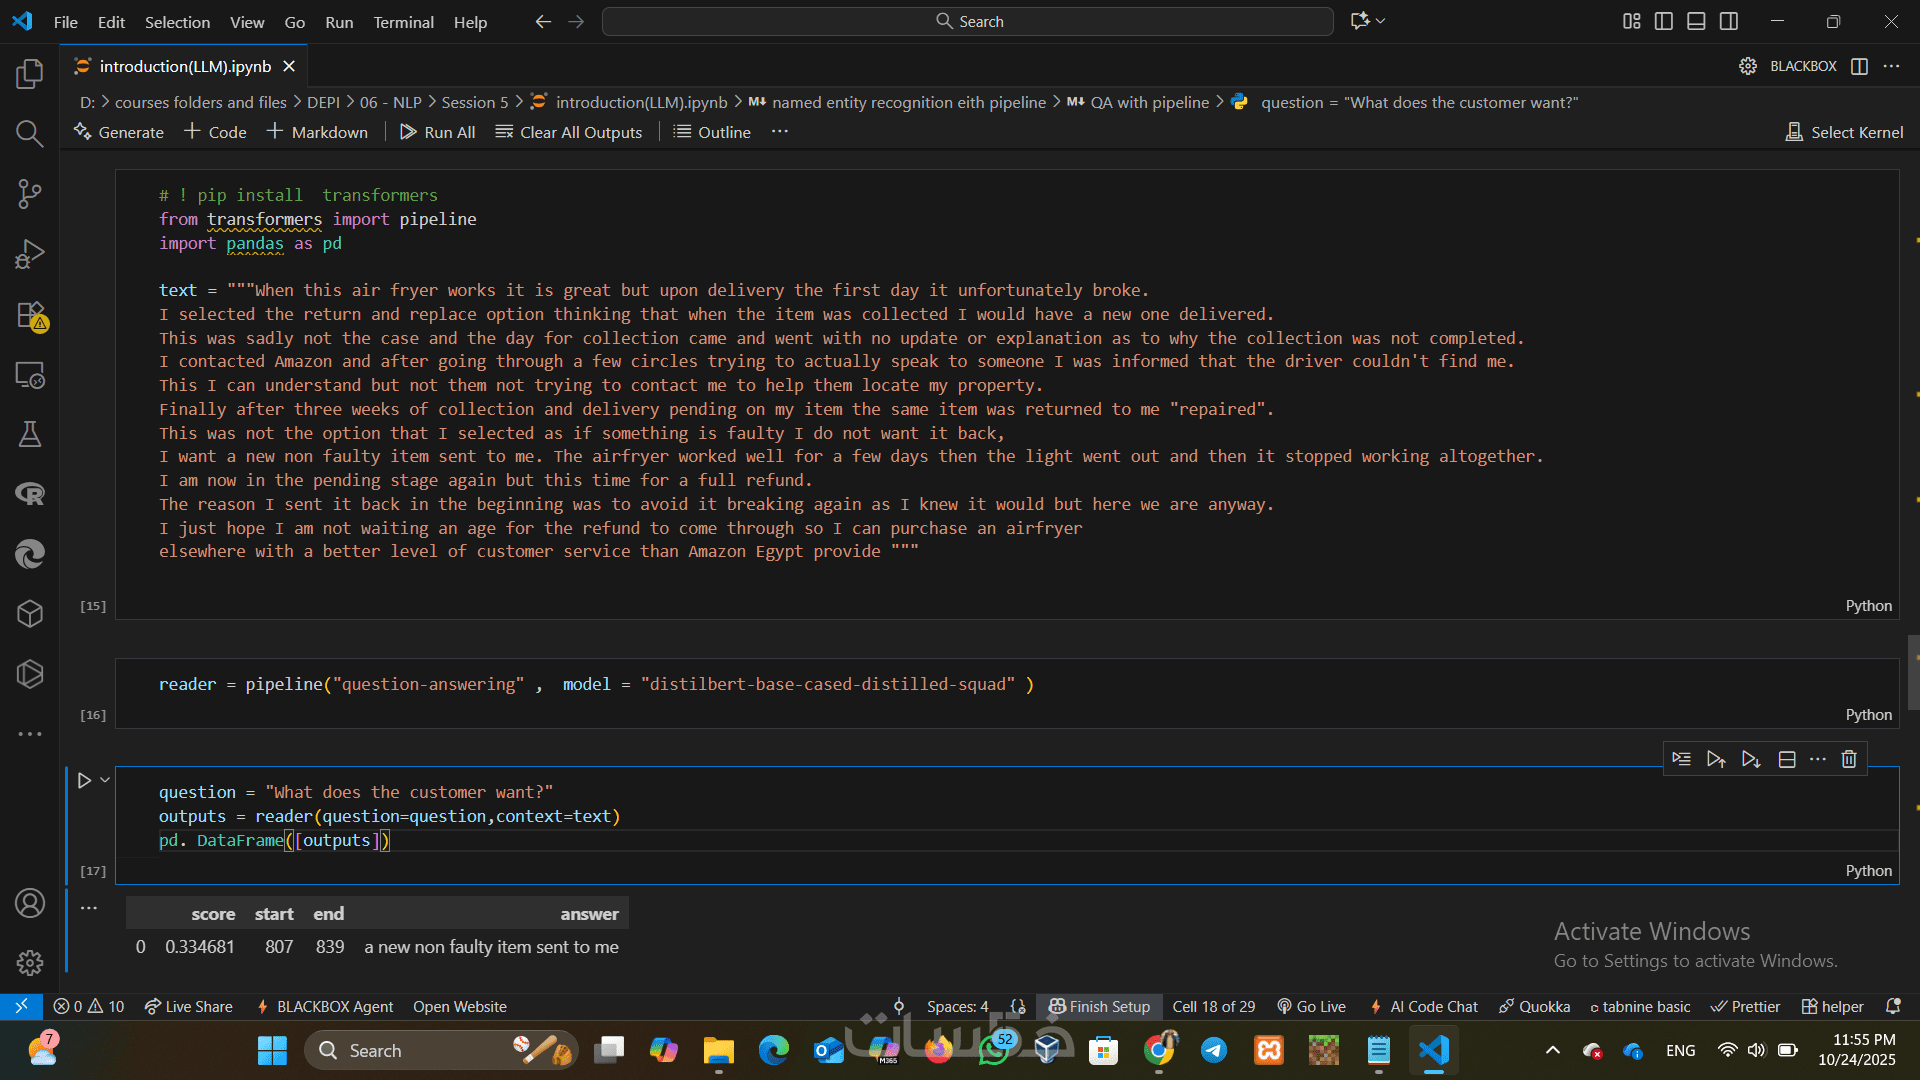Open the Terminal menu
Screen dimensions: 1920x1080
pyautogui.click(x=403, y=22)
